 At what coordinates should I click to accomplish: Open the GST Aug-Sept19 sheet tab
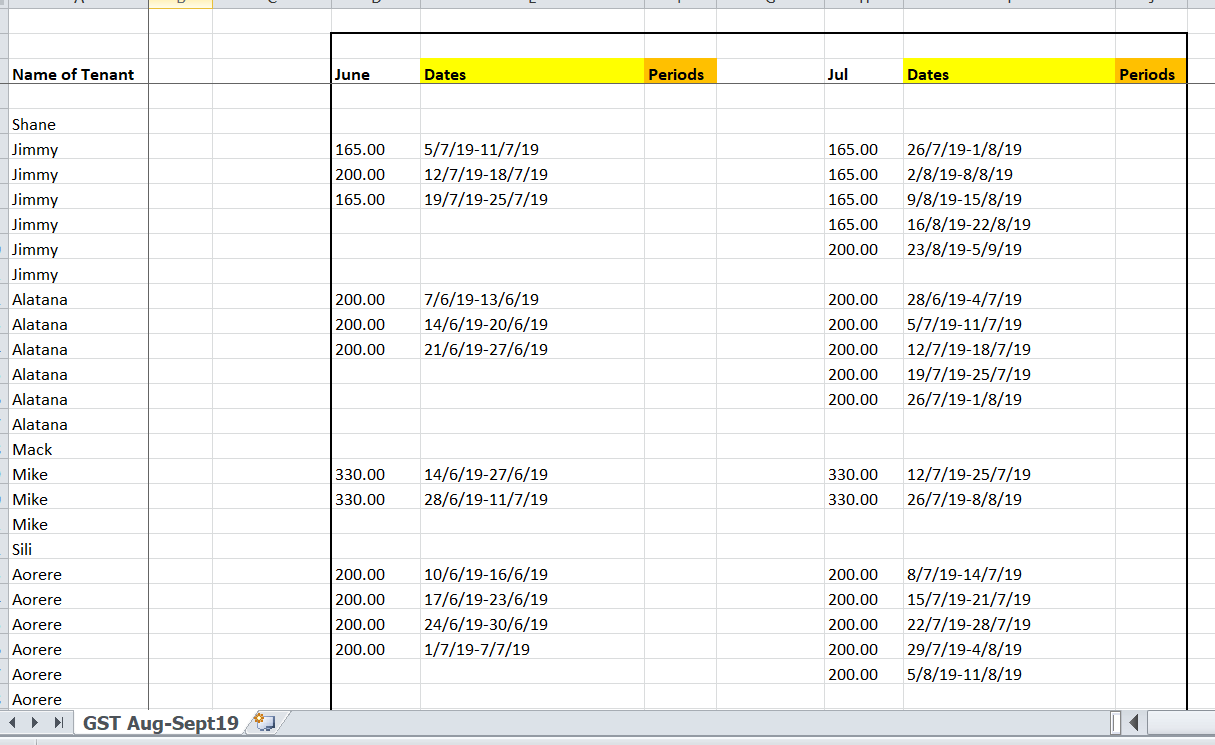click(161, 723)
